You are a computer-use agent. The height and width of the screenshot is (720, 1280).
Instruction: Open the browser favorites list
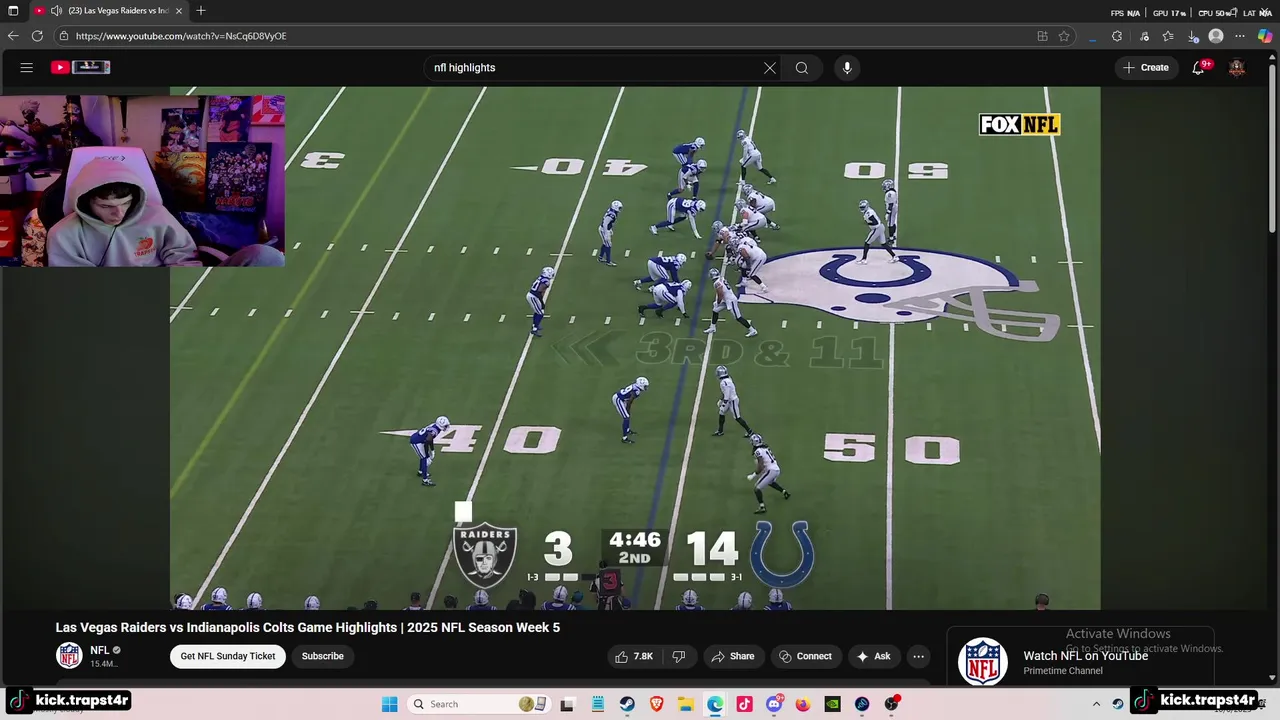click(1168, 36)
